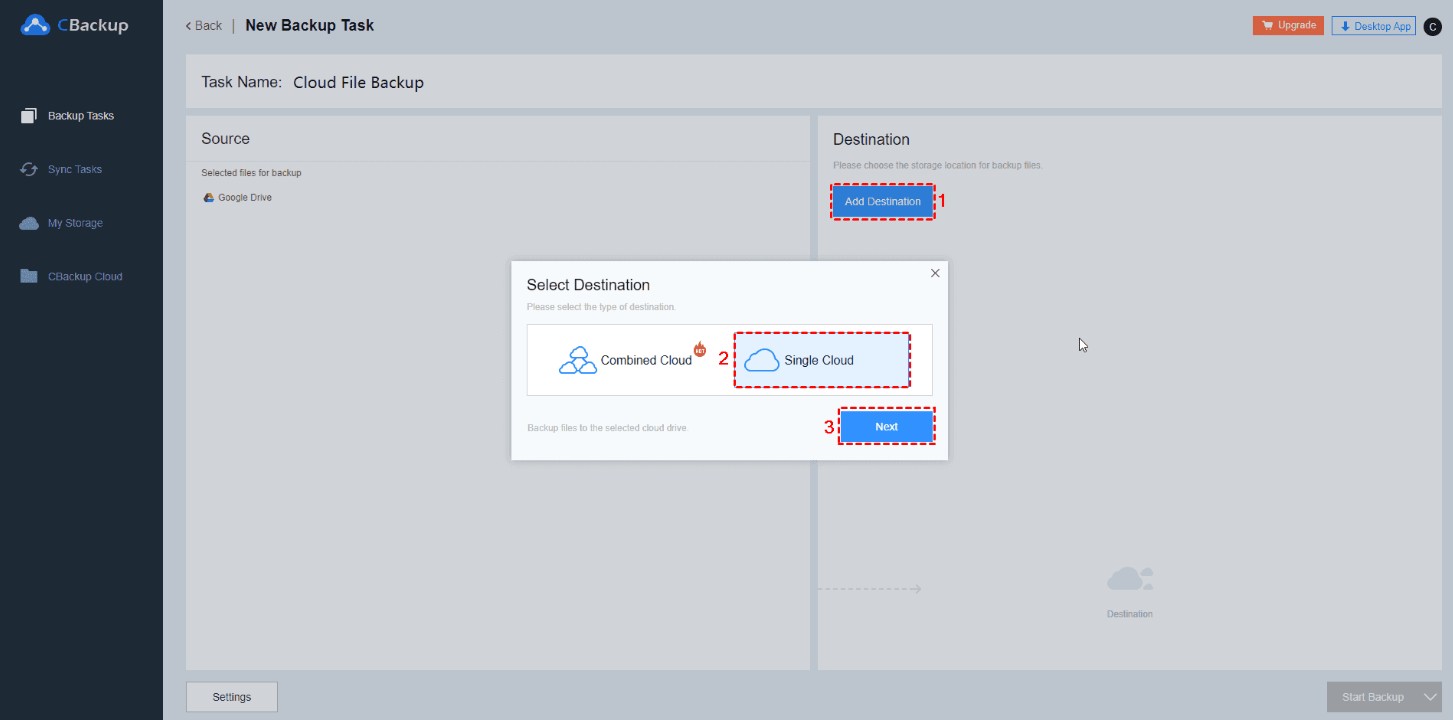Click the Single Cloud icon in dialog
Image resolution: width=1453 pixels, height=720 pixels.
tap(762, 360)
